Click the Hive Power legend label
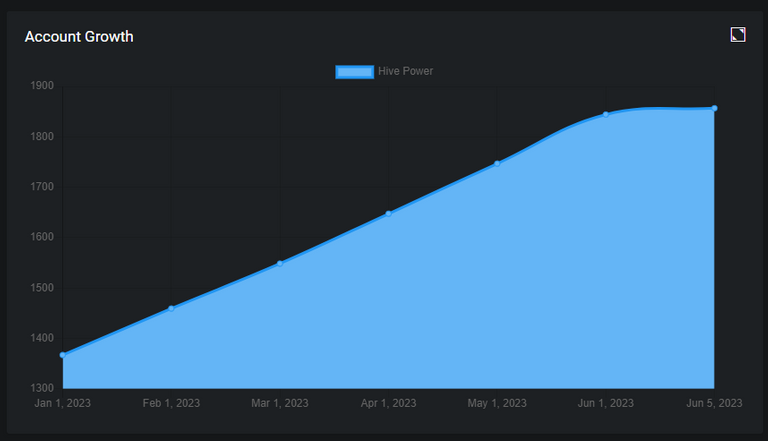This screenshot has height=441, width=768. click(x=406, y=72)
